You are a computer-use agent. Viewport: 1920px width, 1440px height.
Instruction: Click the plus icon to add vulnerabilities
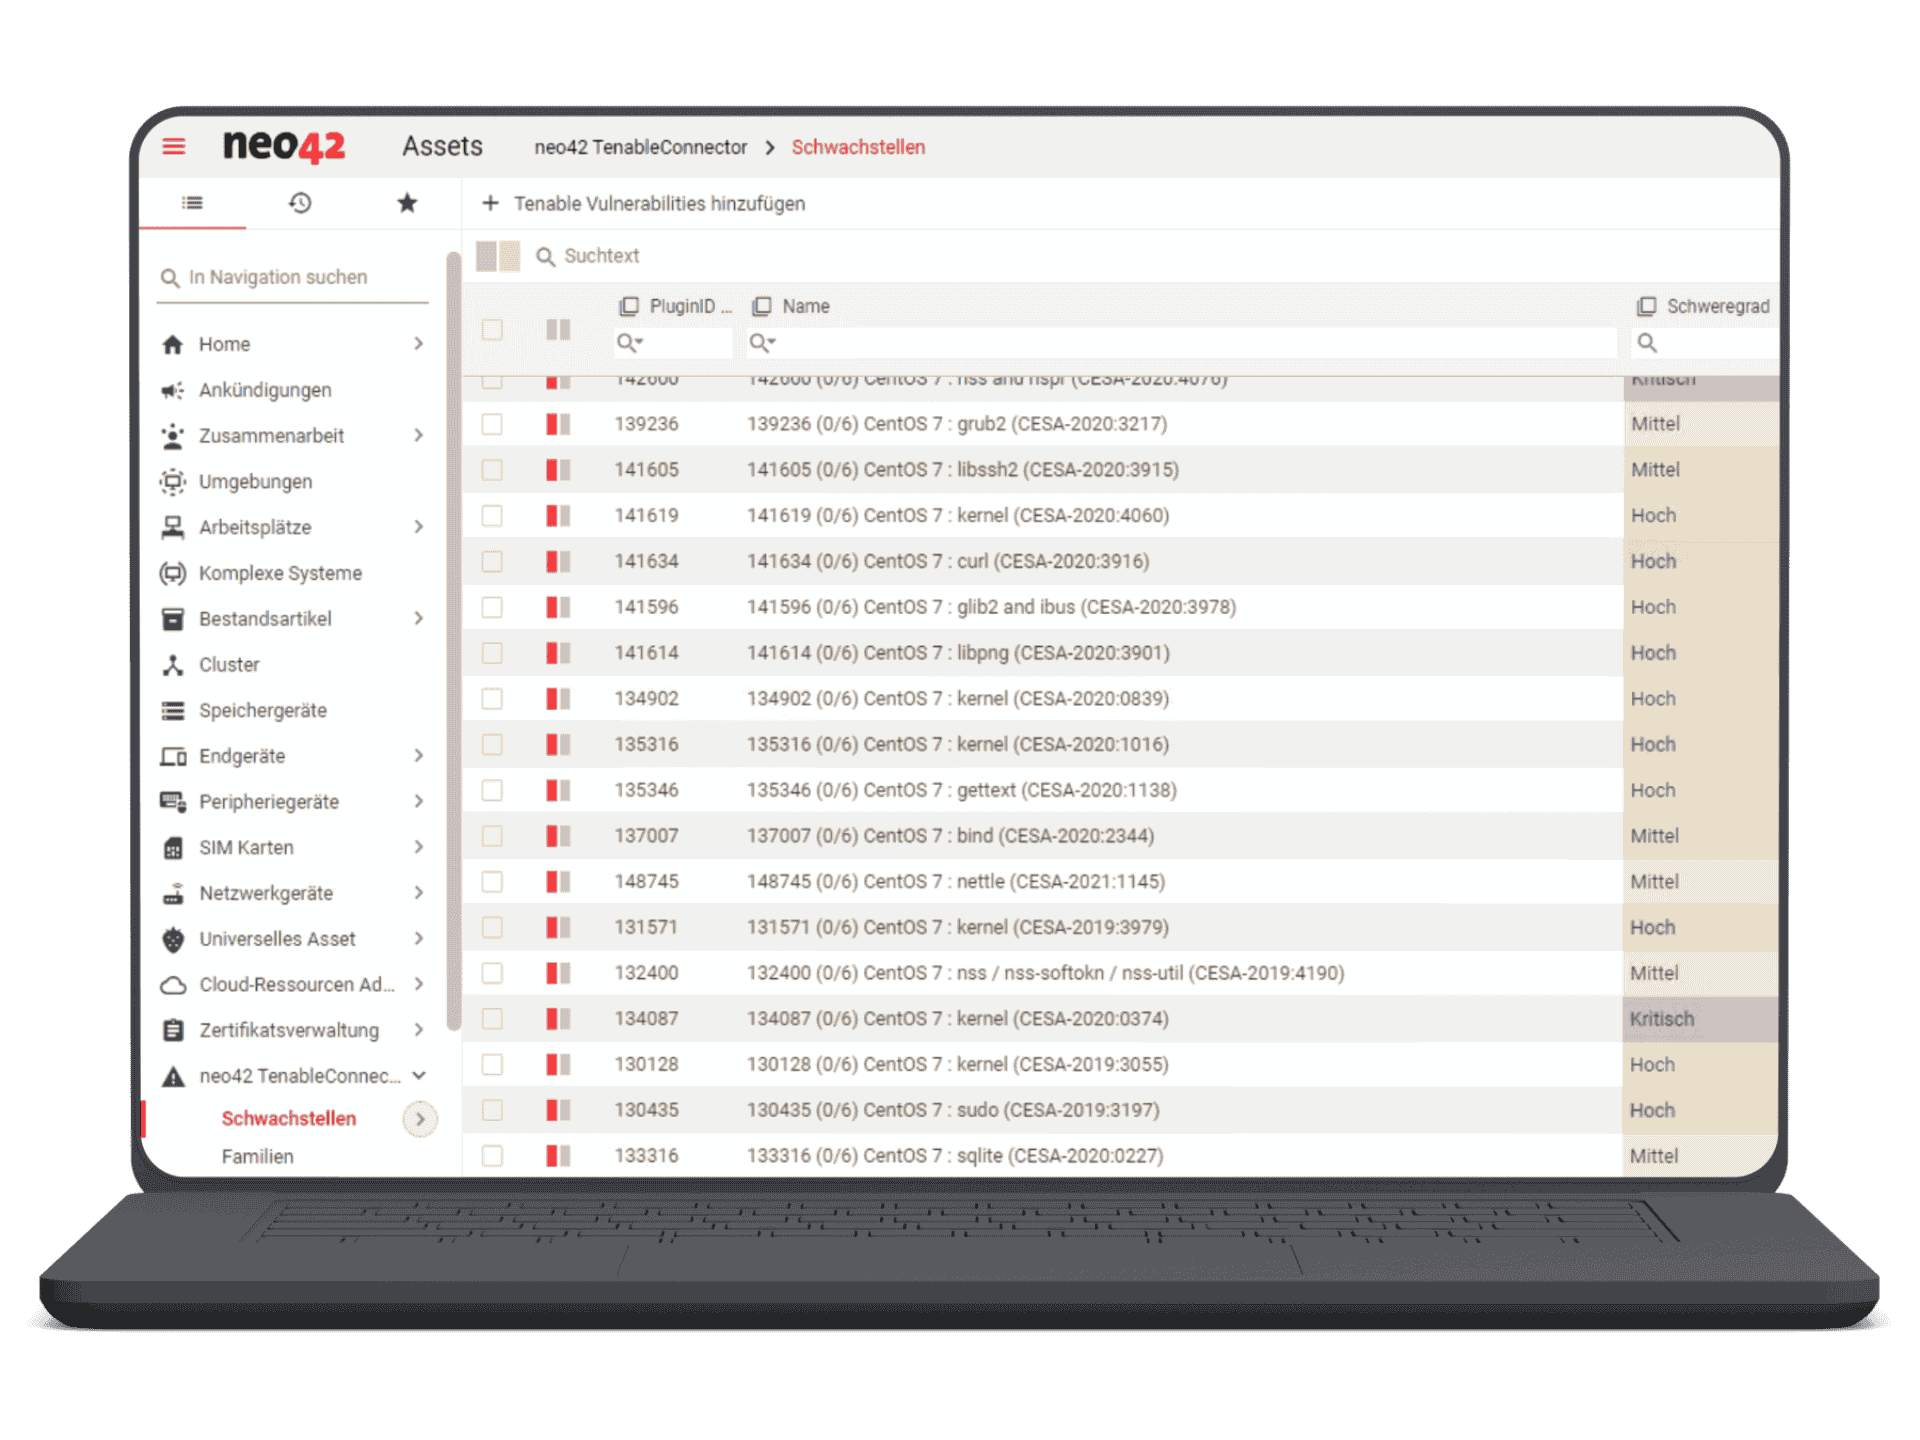(x=490, y=203)
